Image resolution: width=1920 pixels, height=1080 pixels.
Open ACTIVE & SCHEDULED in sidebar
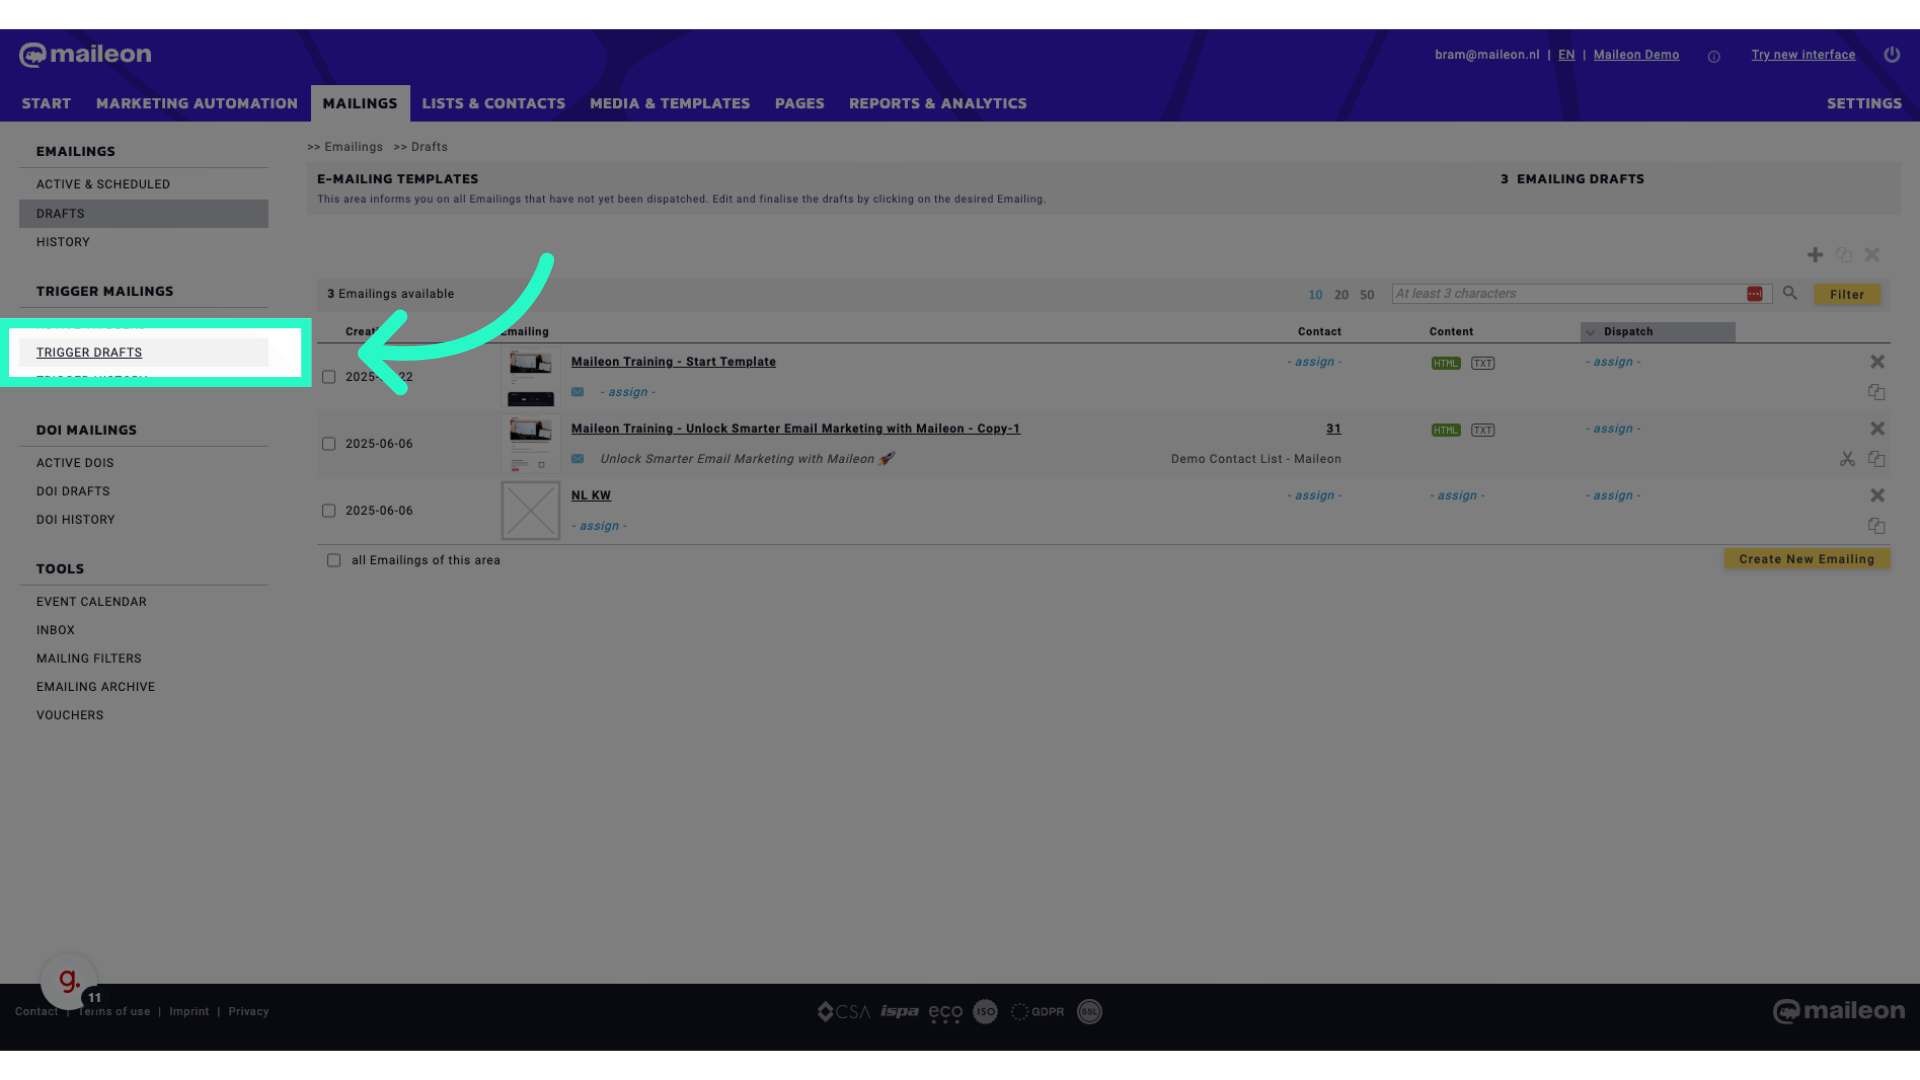[x=103, y=185]
